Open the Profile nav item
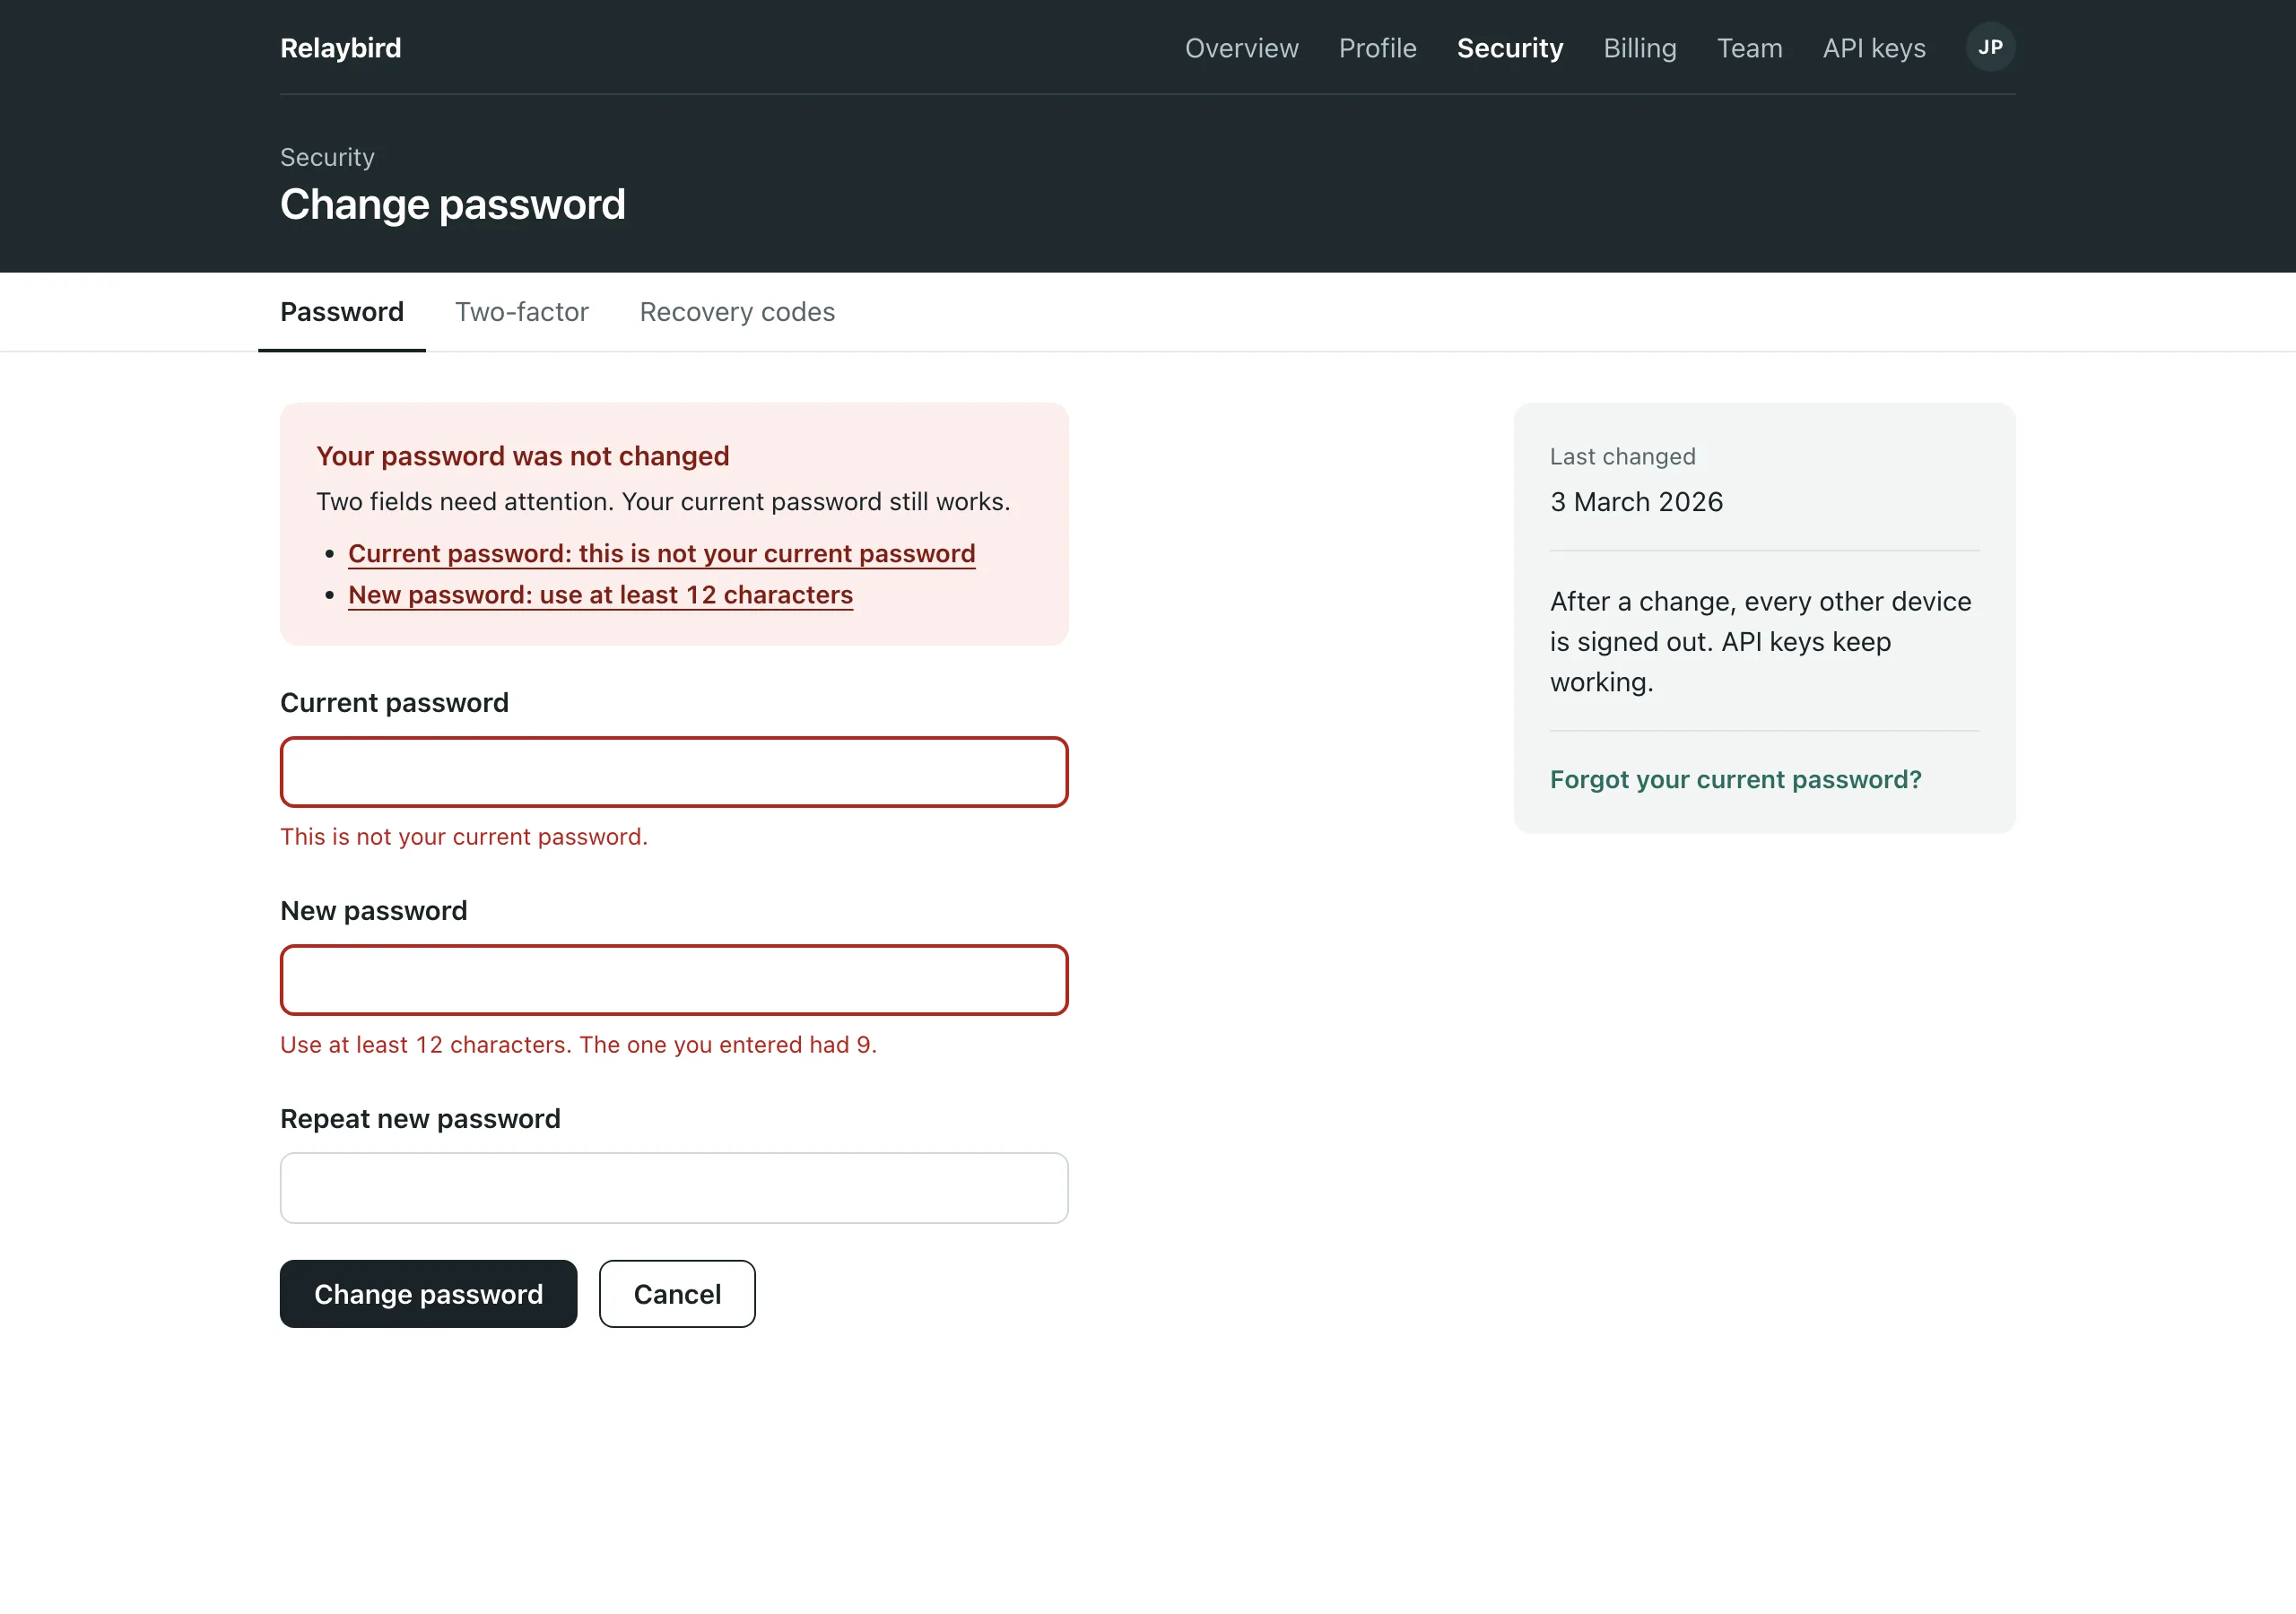Image resolution: width=2296 pixels, height=1614 pixels. [1377, 48]
